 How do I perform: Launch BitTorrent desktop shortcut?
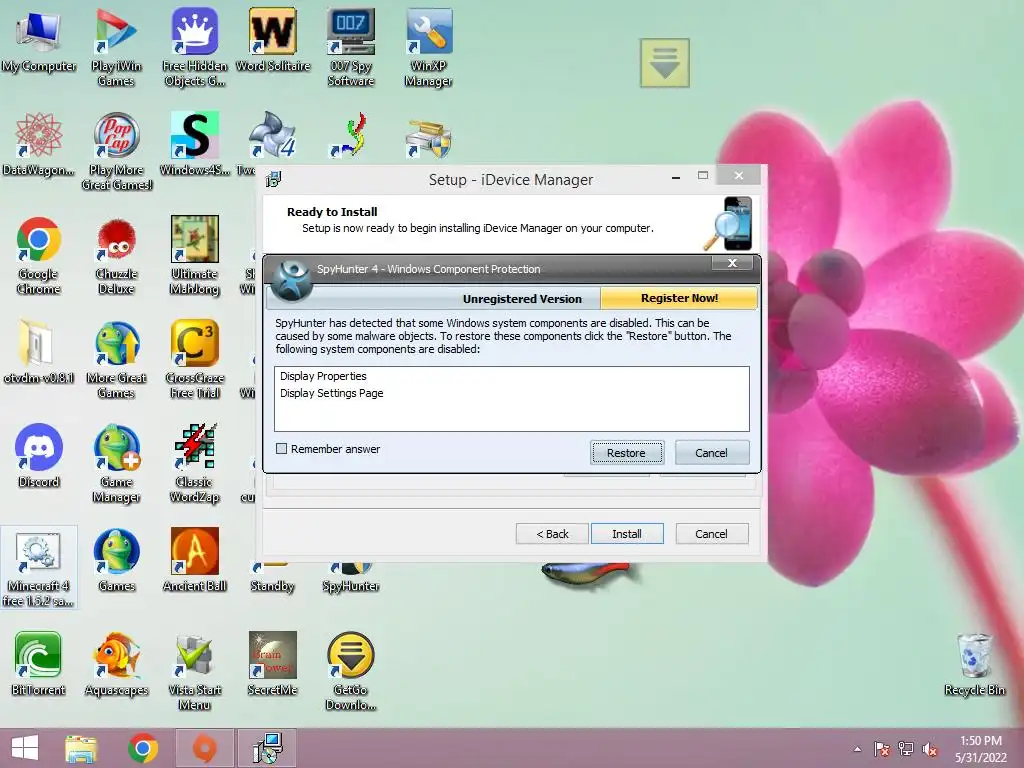point(39,664)
